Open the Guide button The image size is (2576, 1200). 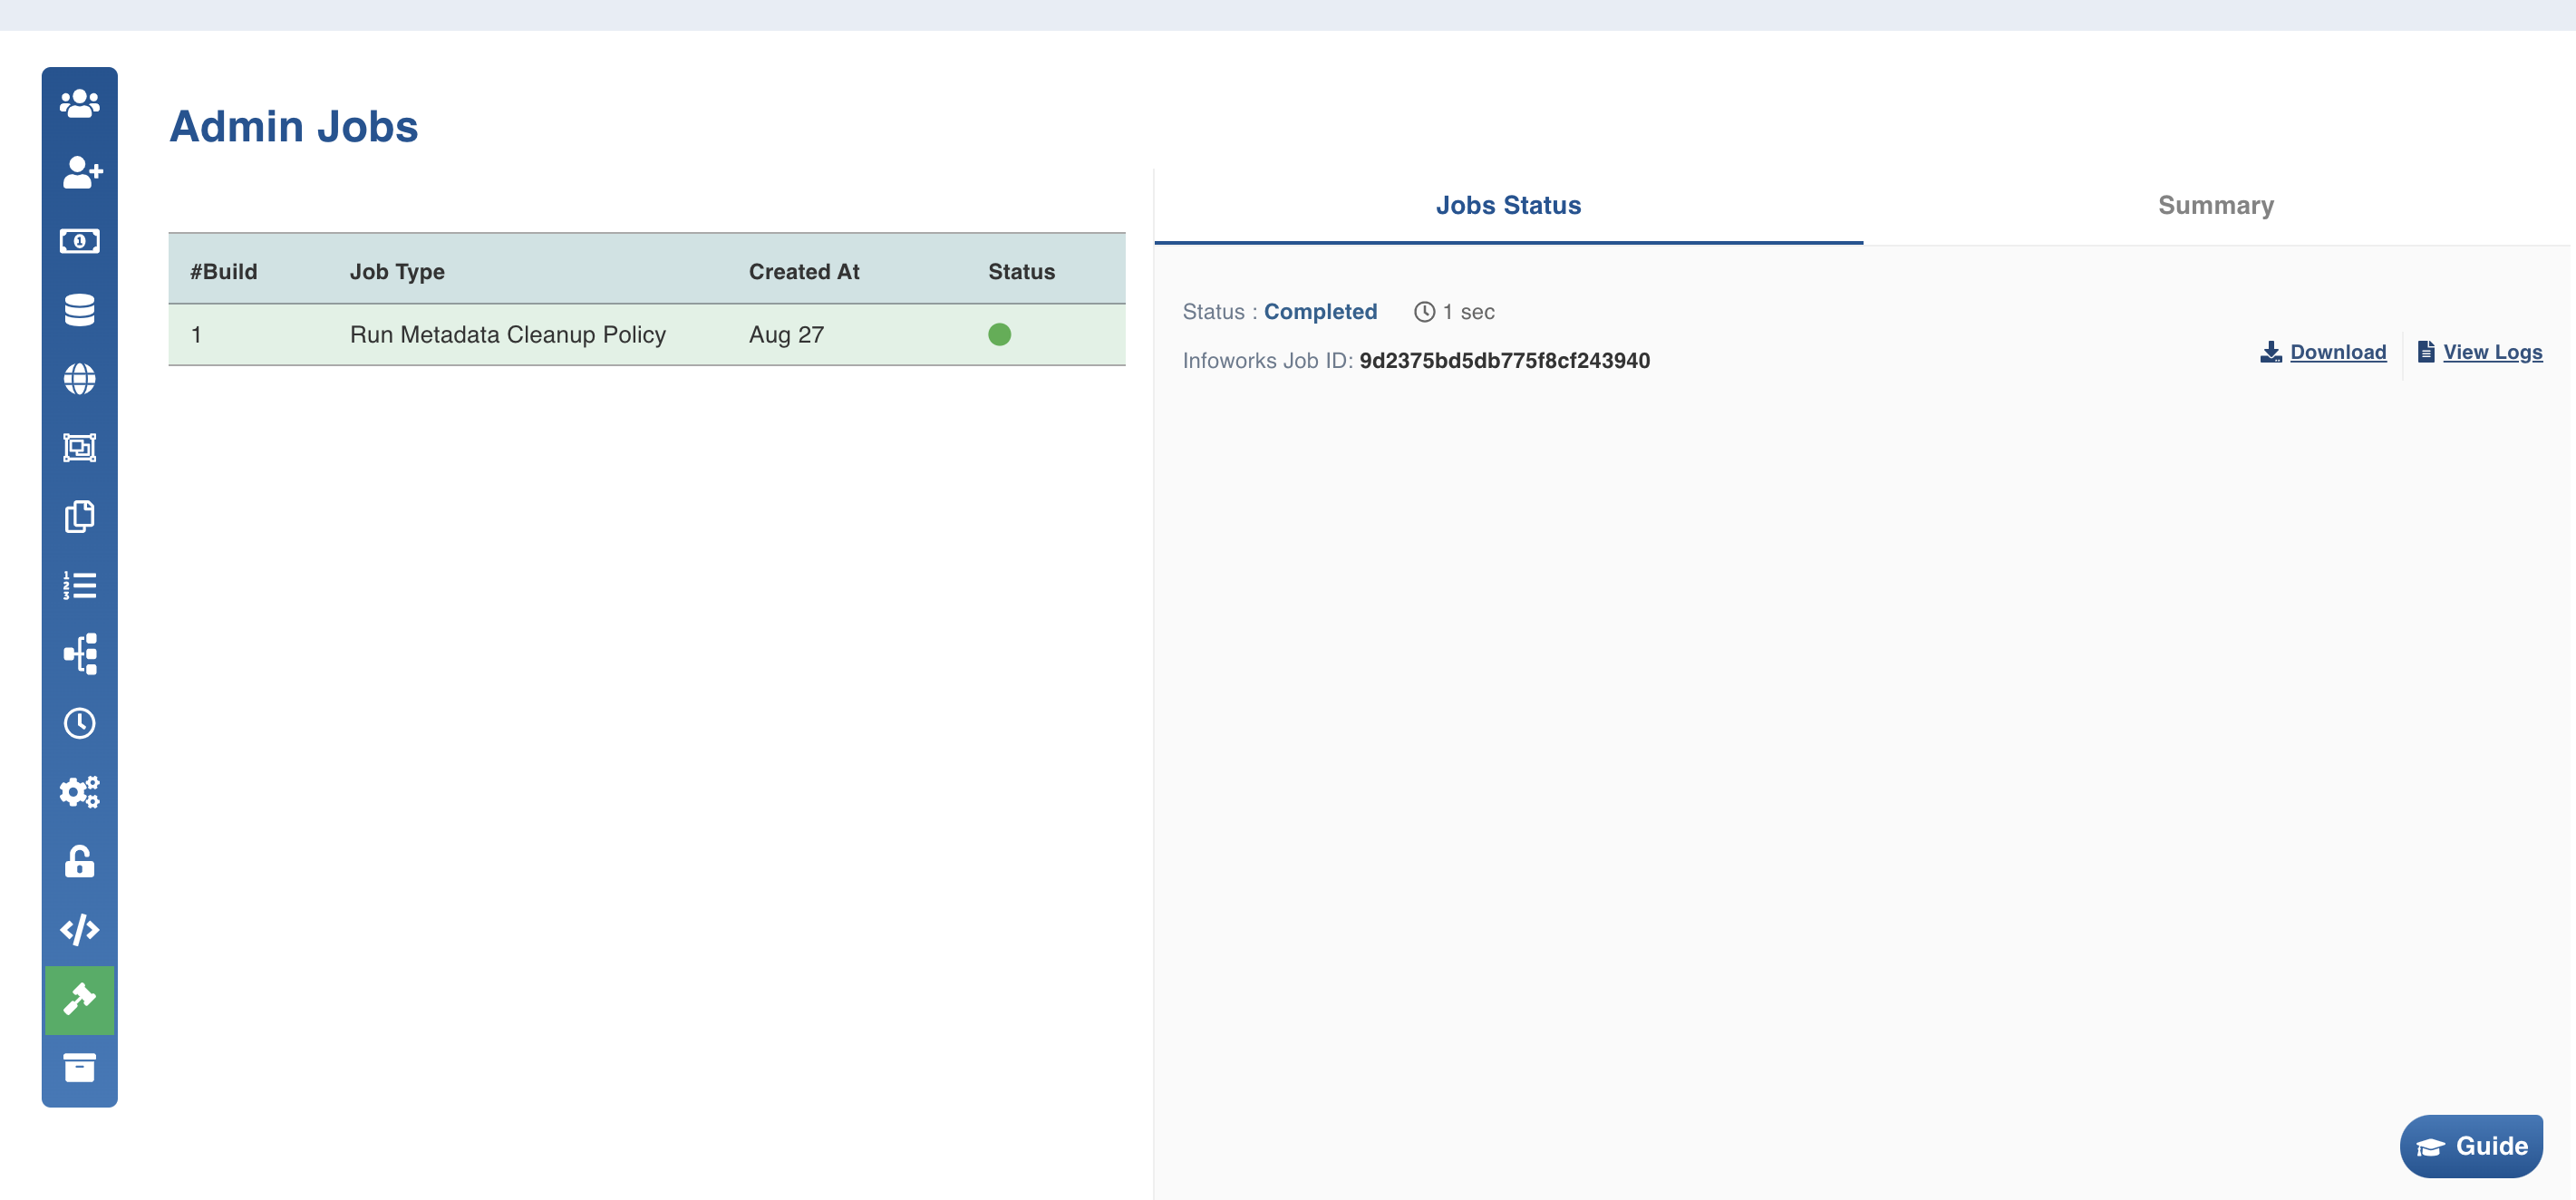pyautogui.click(x=2470, y=1146)
